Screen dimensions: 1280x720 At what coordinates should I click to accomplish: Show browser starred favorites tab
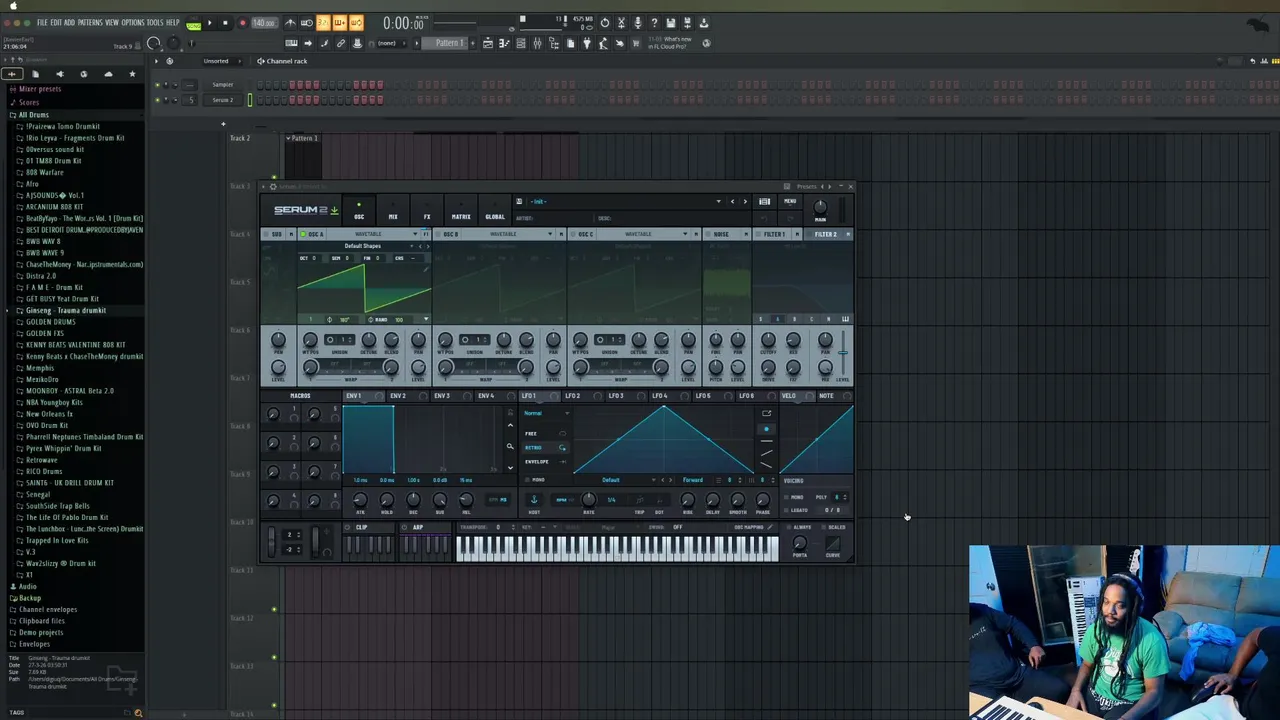coord(132,74)
